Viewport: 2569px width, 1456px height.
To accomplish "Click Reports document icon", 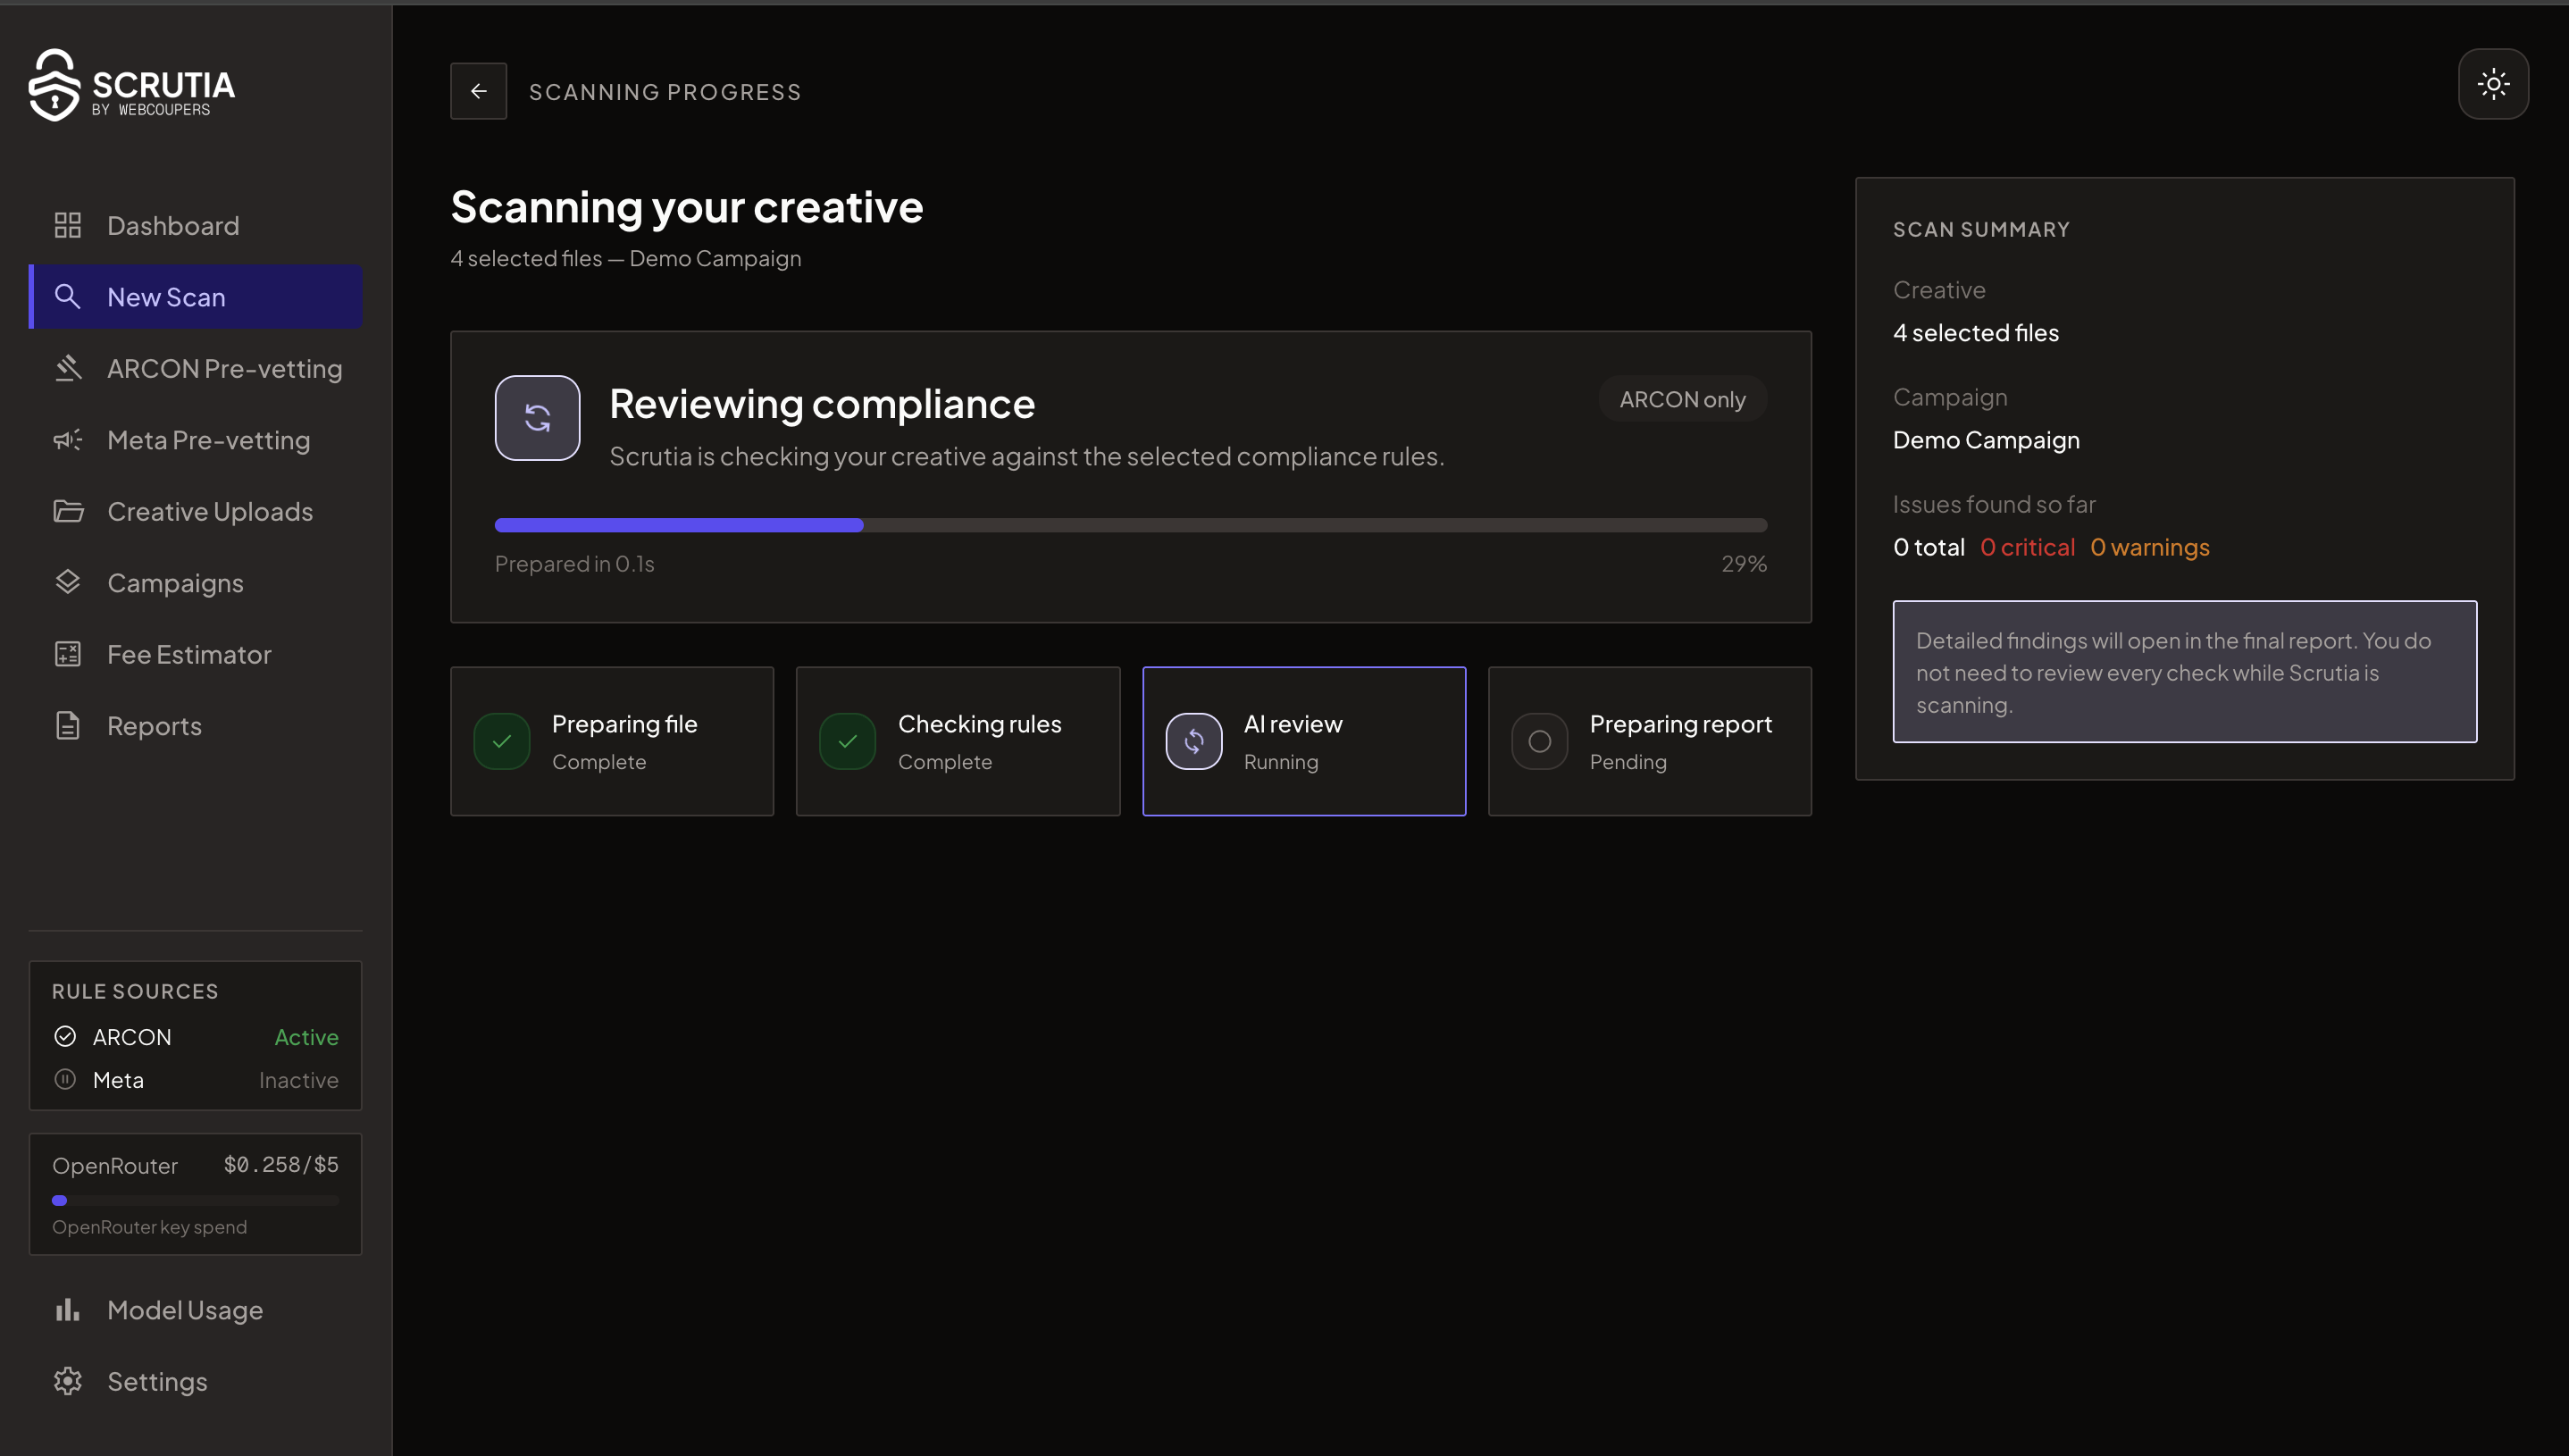I will coord(67,725).
